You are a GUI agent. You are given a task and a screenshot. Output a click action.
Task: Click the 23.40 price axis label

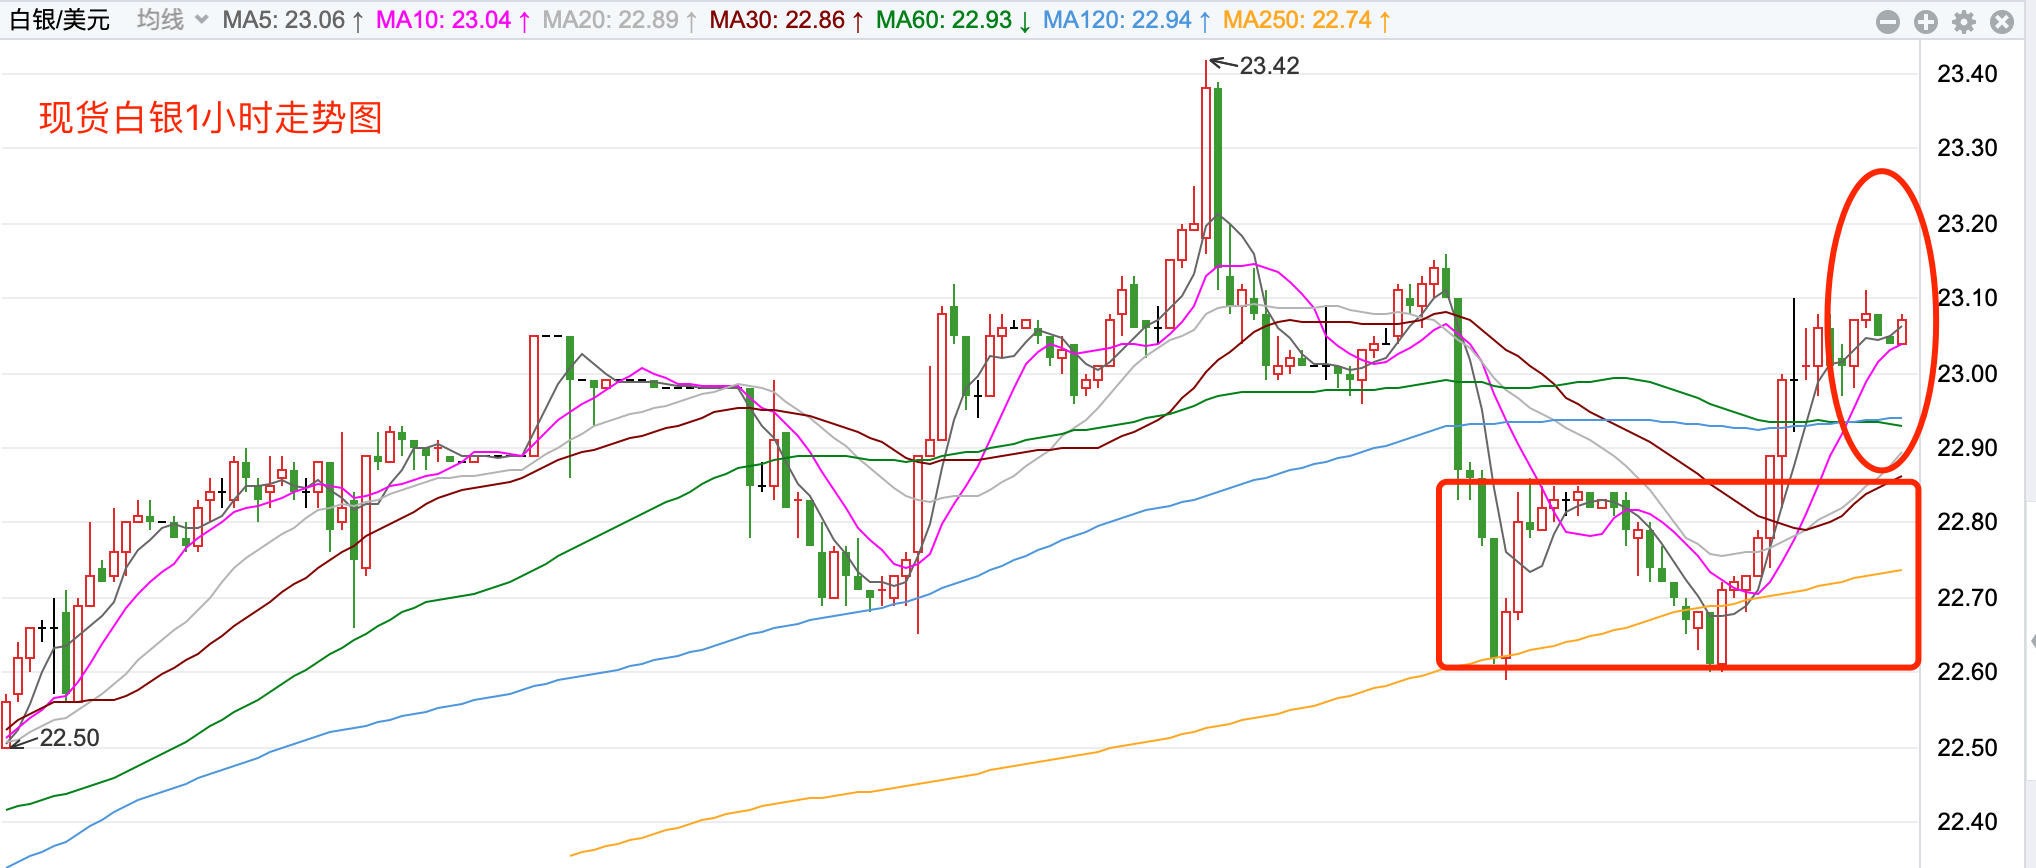coord(1967,74)
